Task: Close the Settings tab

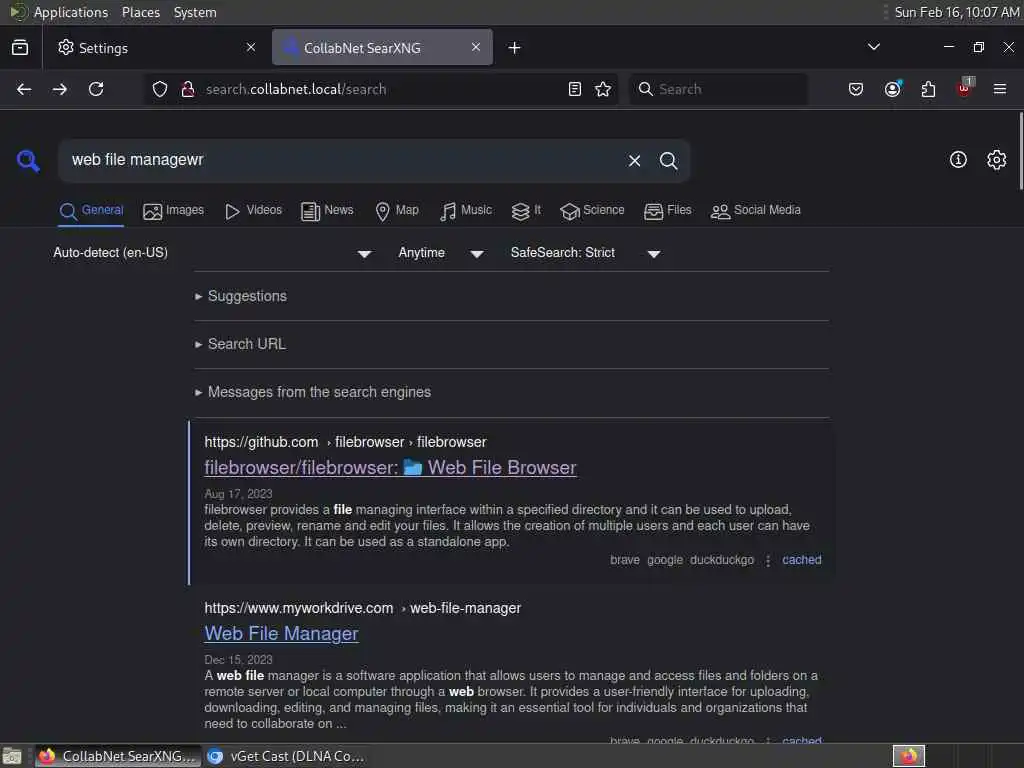Action: tap(251, 48)
